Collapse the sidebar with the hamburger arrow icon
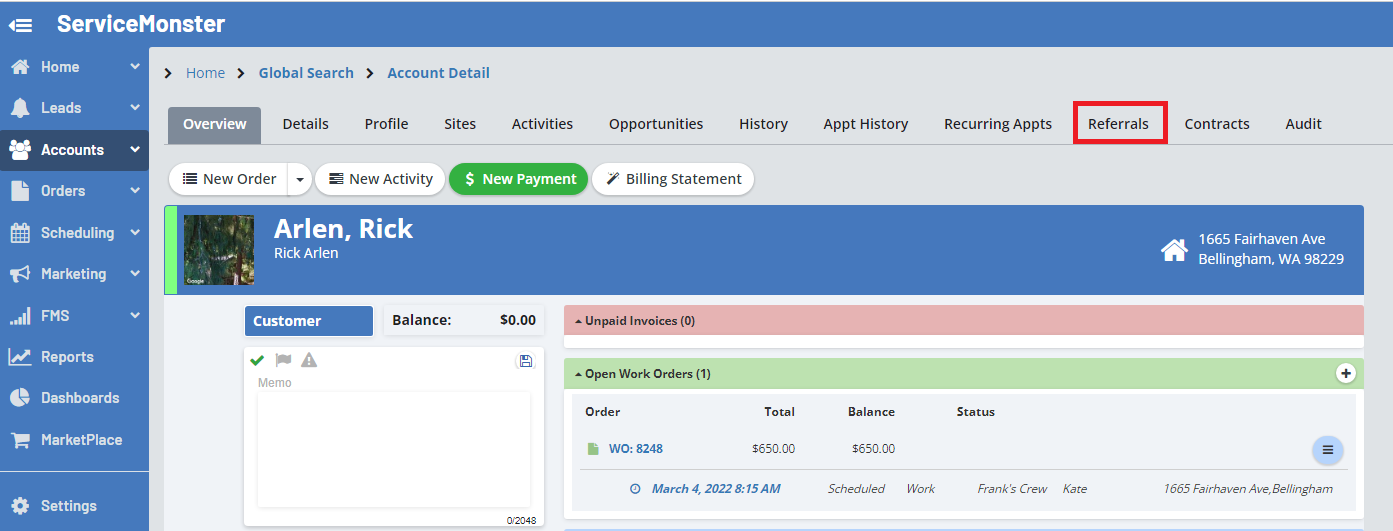Viewport: 1393px width, 531px height. pyautogui.click(x=20, y=25)
